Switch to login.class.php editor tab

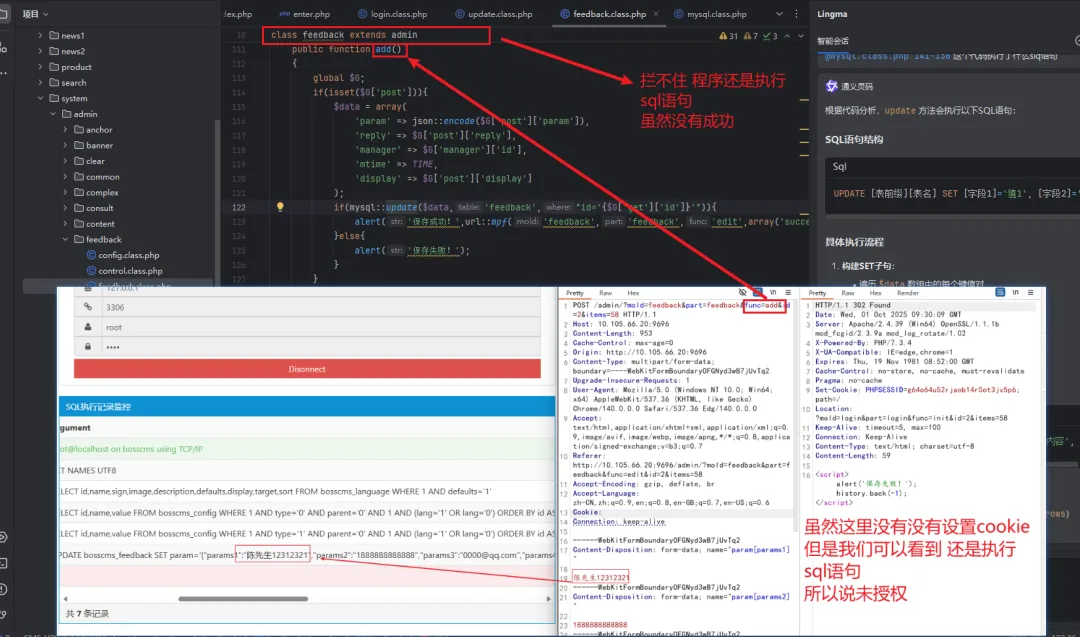(393, 14)
